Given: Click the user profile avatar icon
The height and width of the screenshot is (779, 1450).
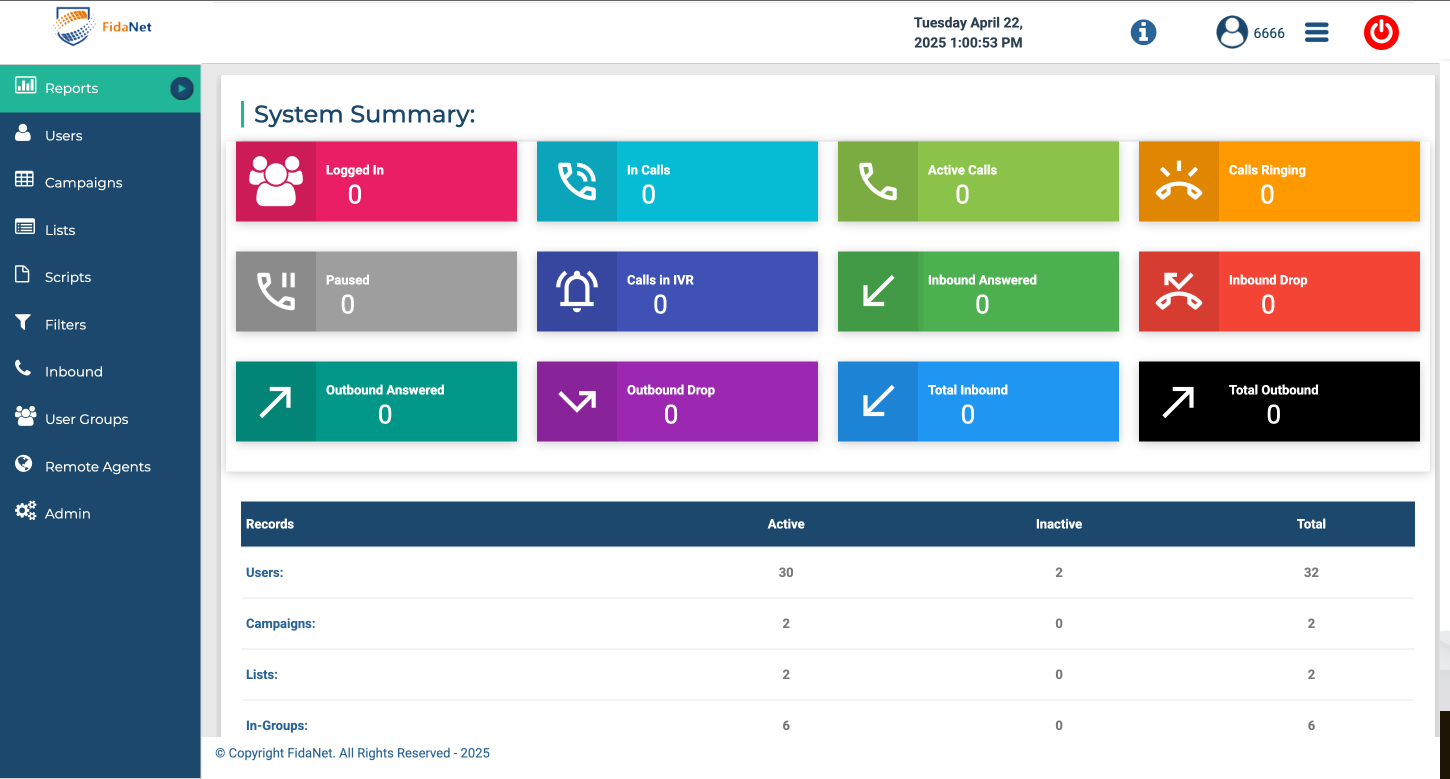Looking at the screenshot, I should [1232, 33].
